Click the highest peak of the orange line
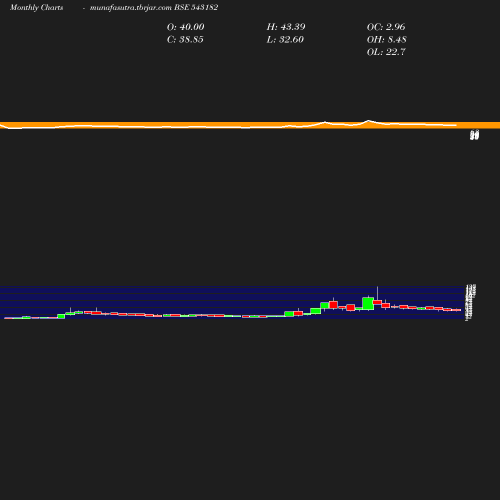500x500 pixels. point(368,121)
